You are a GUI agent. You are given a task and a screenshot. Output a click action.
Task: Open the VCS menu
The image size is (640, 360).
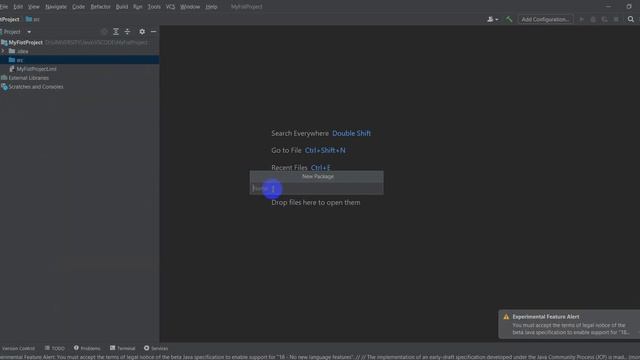click(x=170, y=7)
